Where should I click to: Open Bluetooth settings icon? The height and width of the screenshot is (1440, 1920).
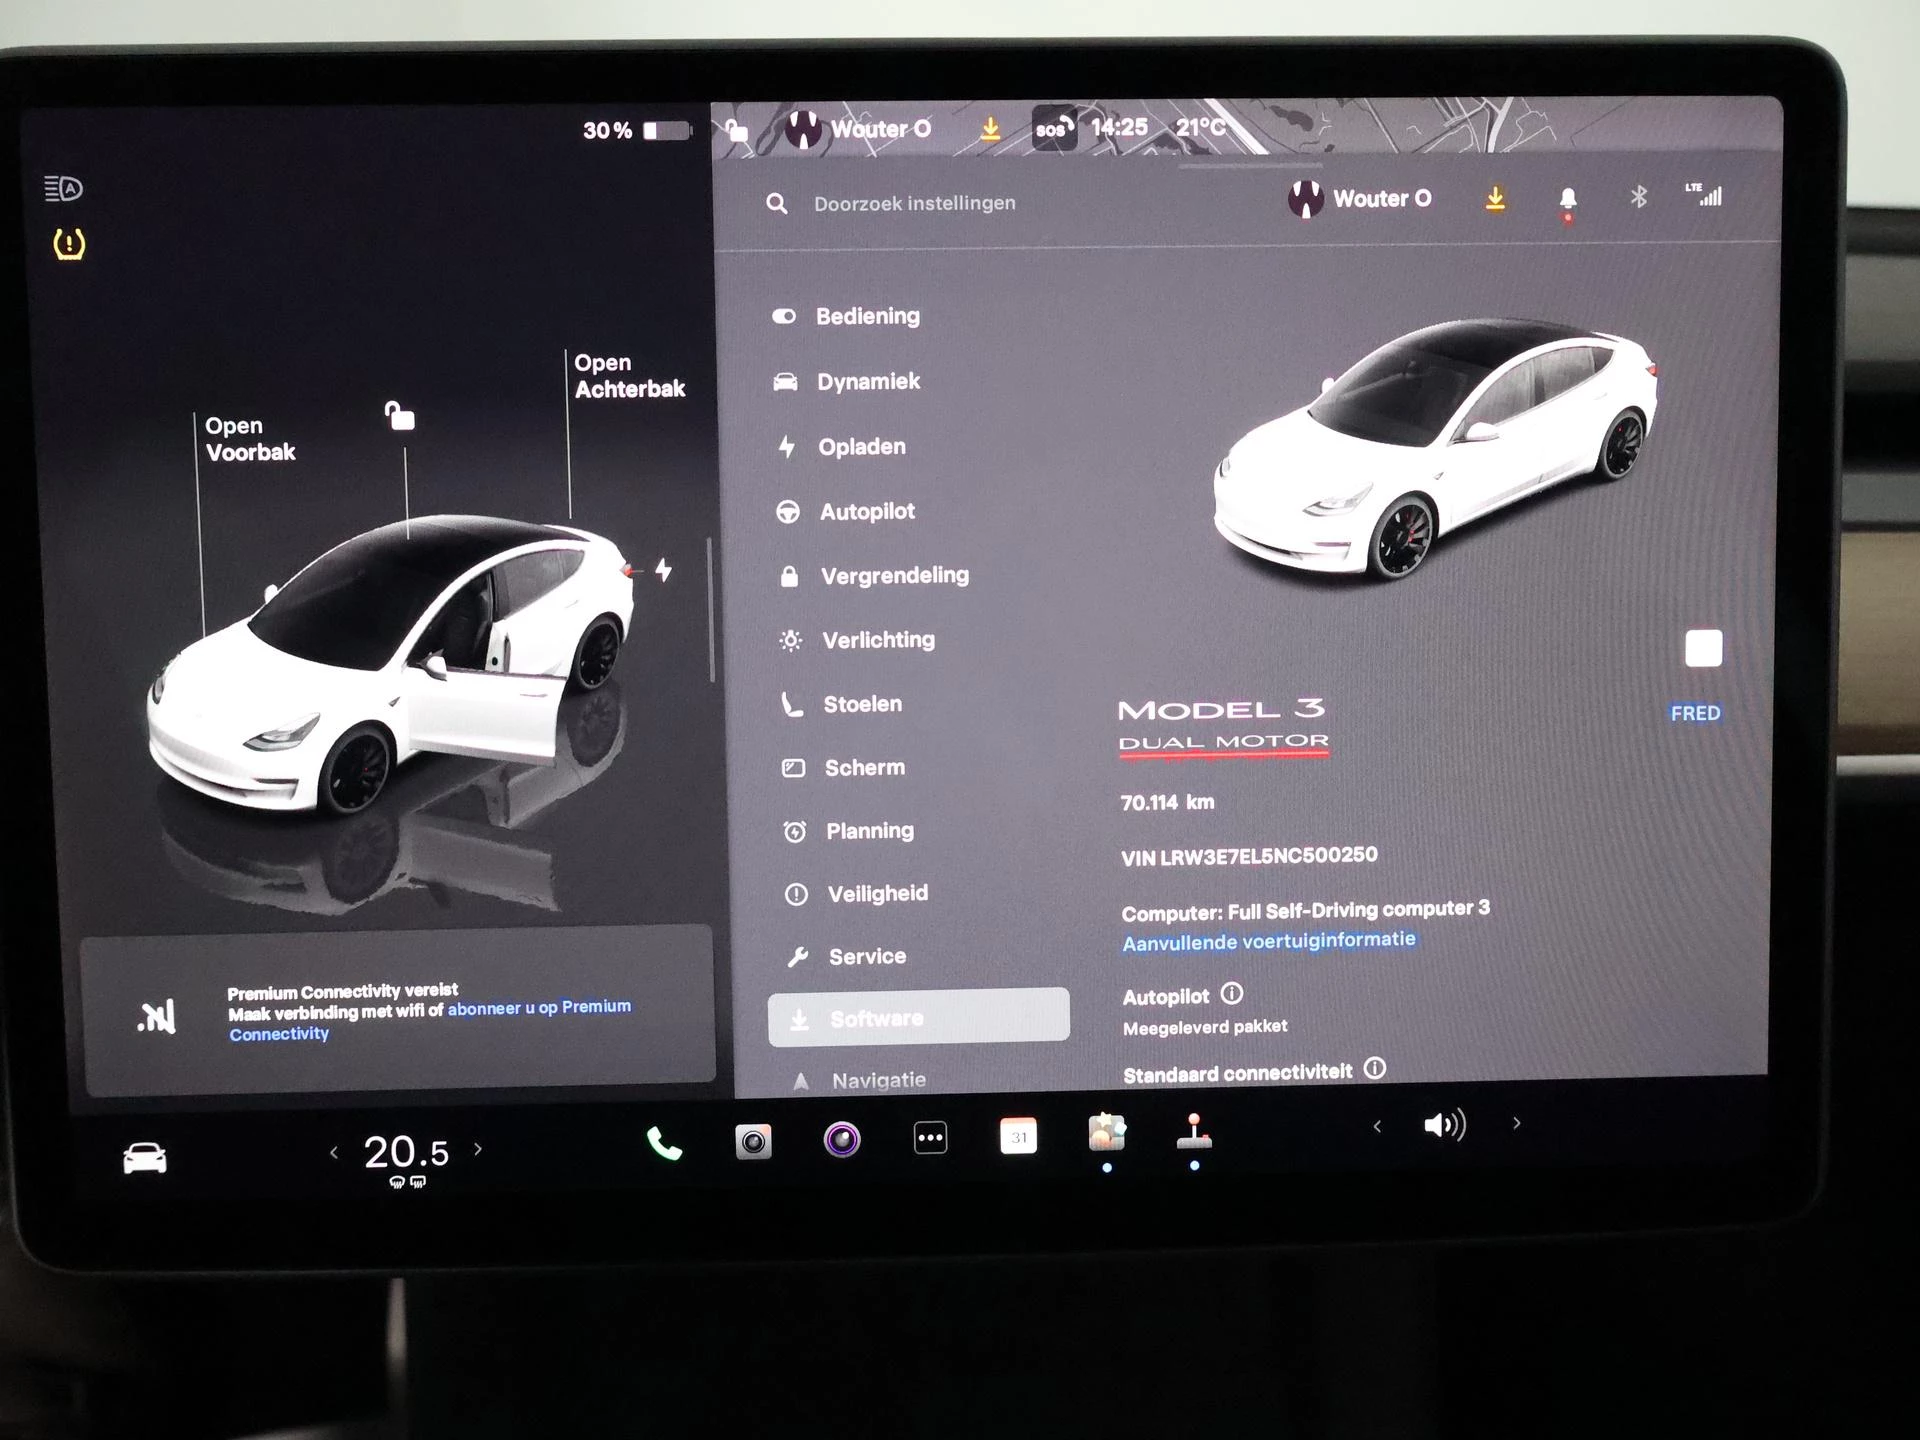1638,196
